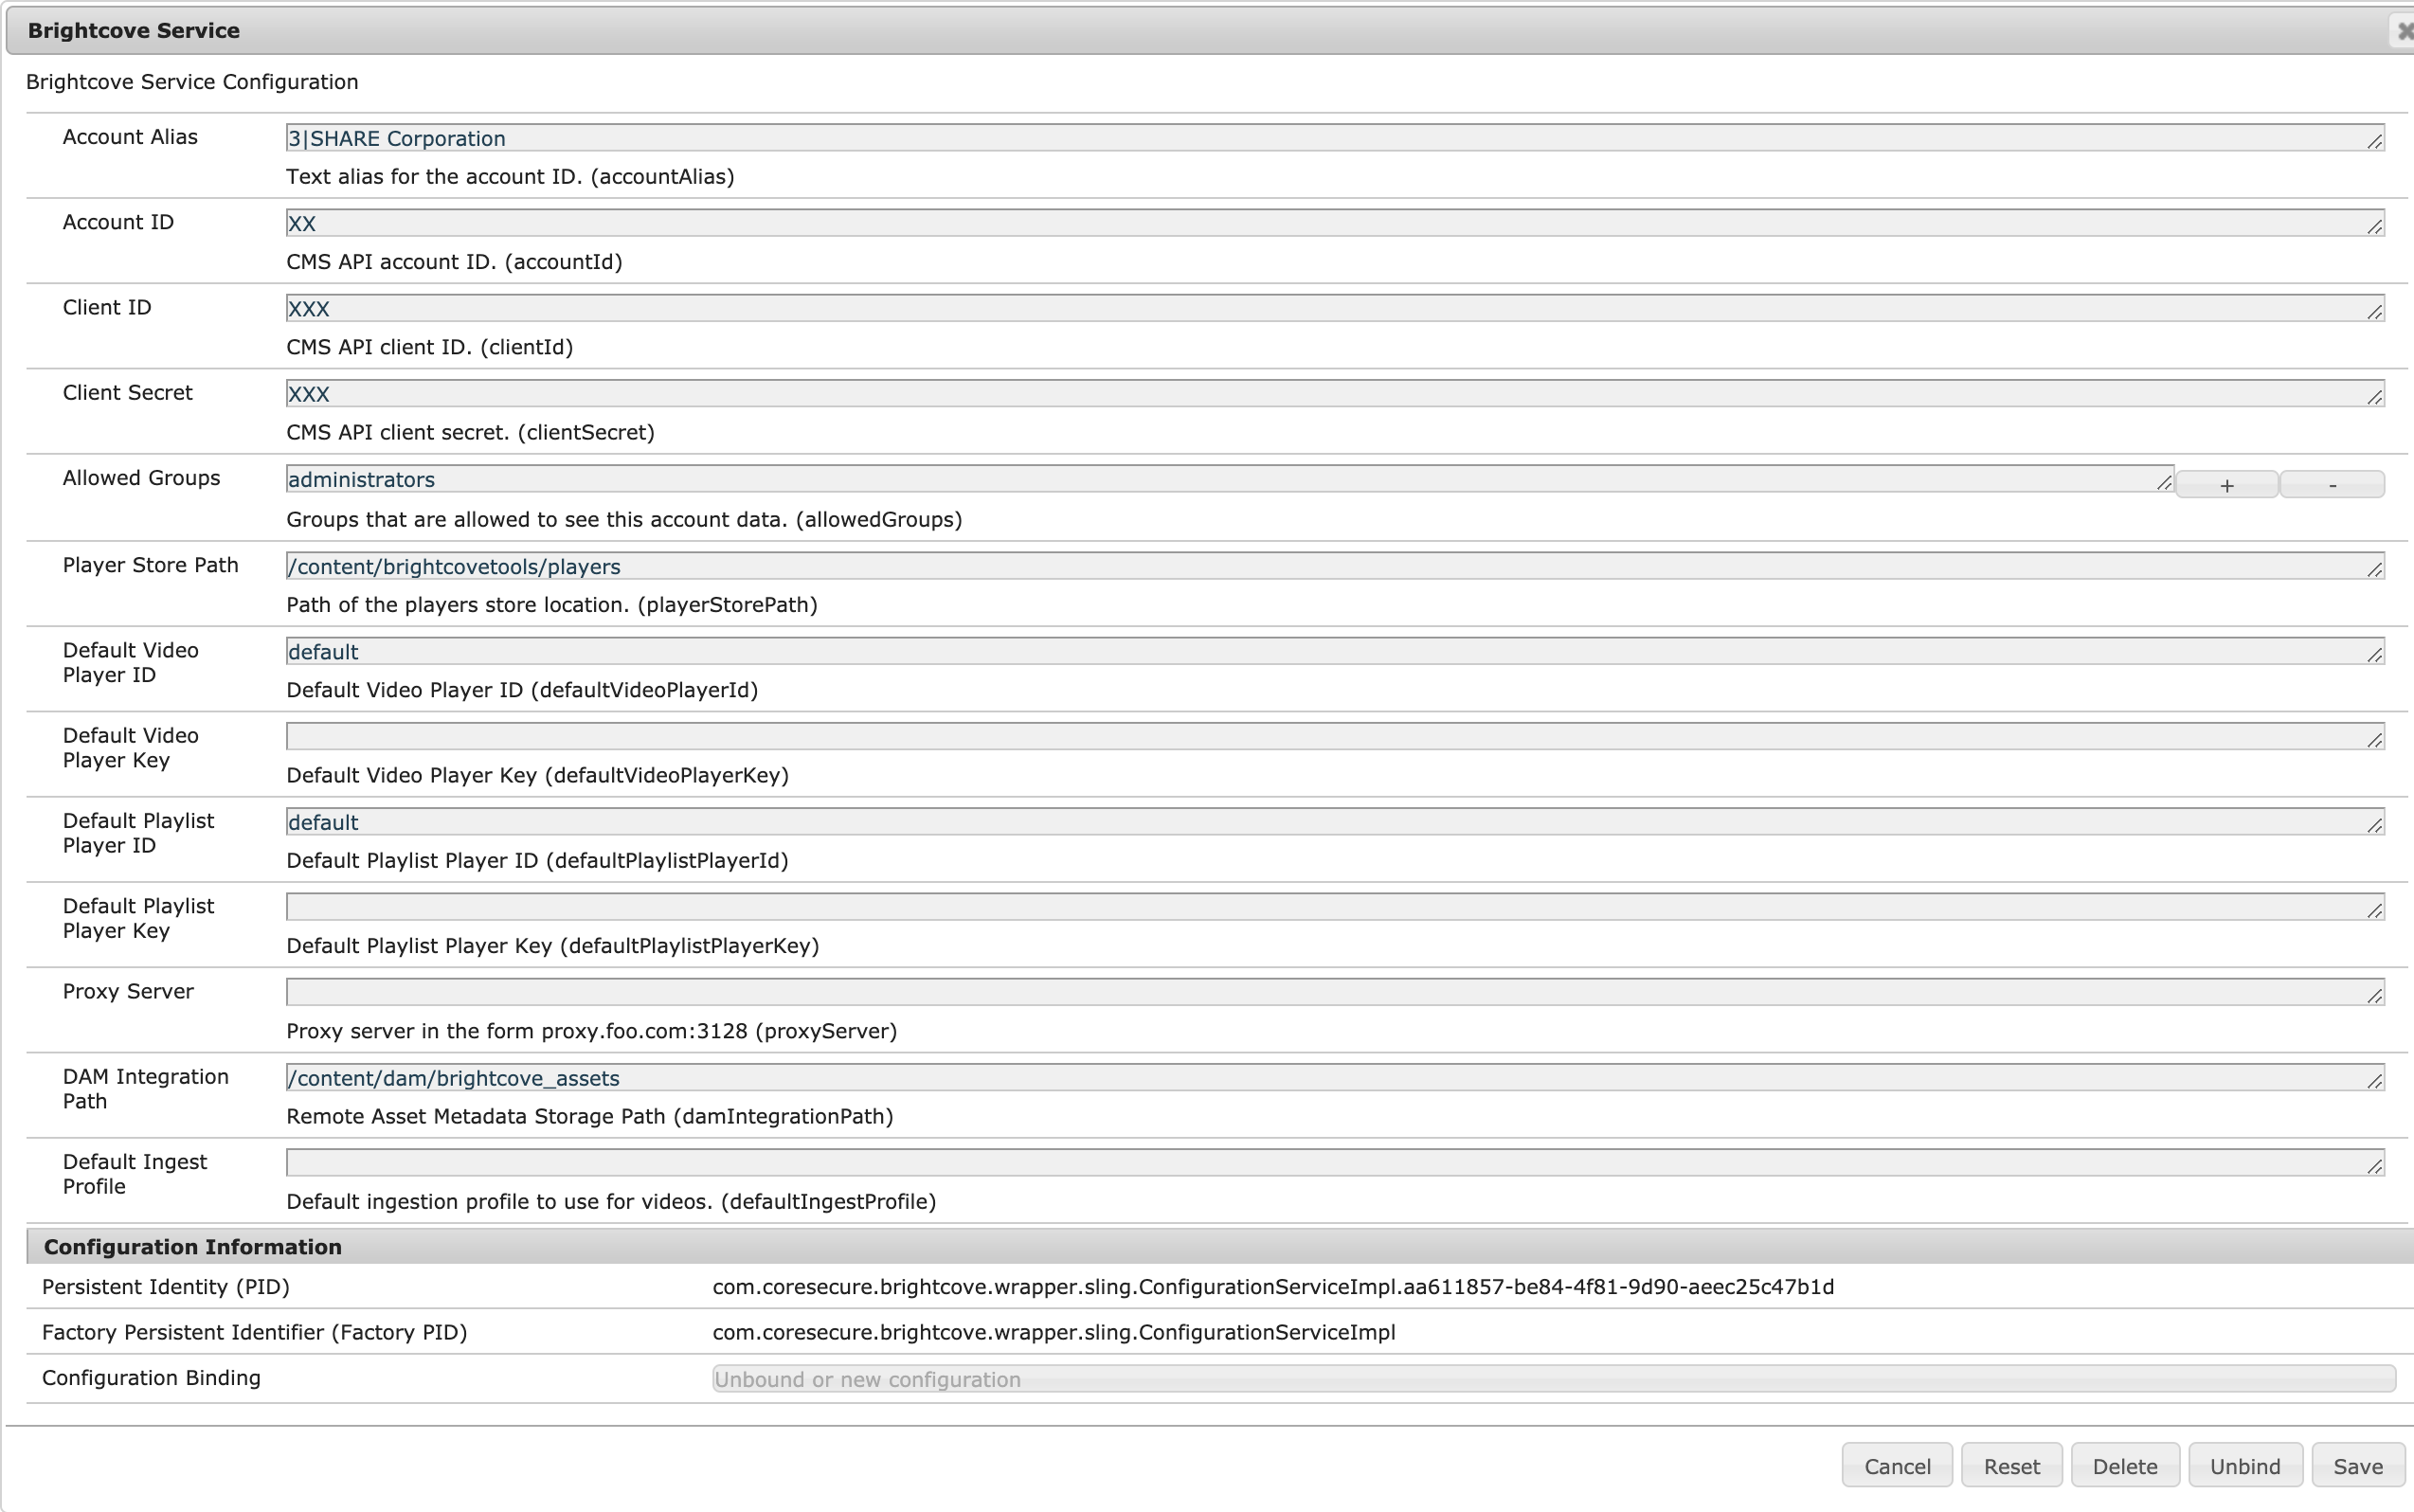Click the Configuration Binding field

pos(1550,1378)
